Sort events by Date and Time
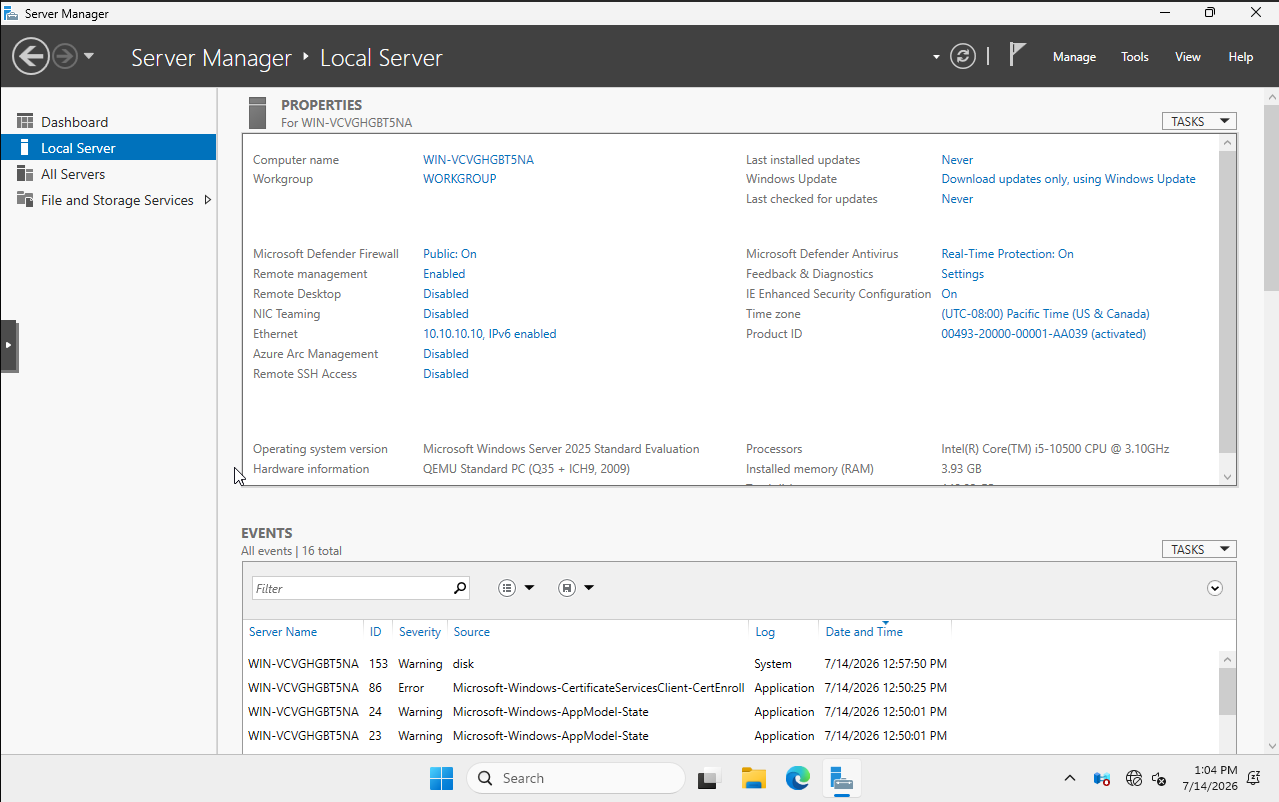 point(864,632)
